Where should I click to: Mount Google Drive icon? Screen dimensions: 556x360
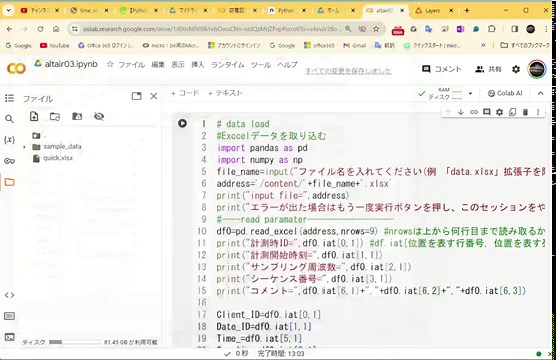77,116
